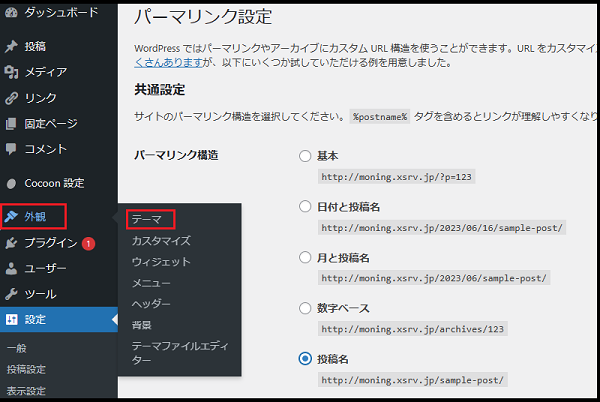Click the pushpin icon beside 投稿
600x402 pixels.
[11, 46]
